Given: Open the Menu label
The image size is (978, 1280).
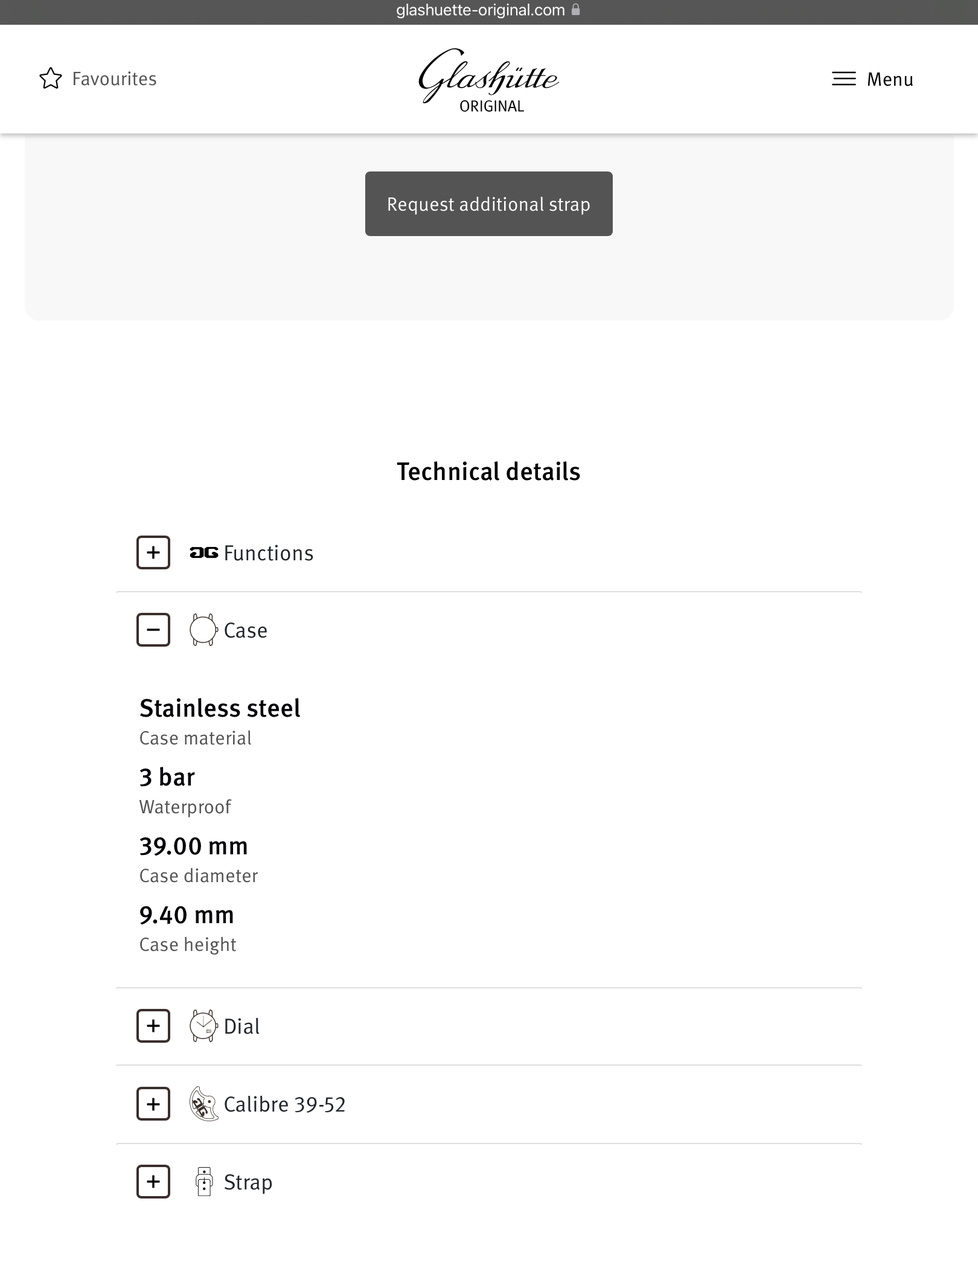Looking at the screenshot, I should pos(890,79).
